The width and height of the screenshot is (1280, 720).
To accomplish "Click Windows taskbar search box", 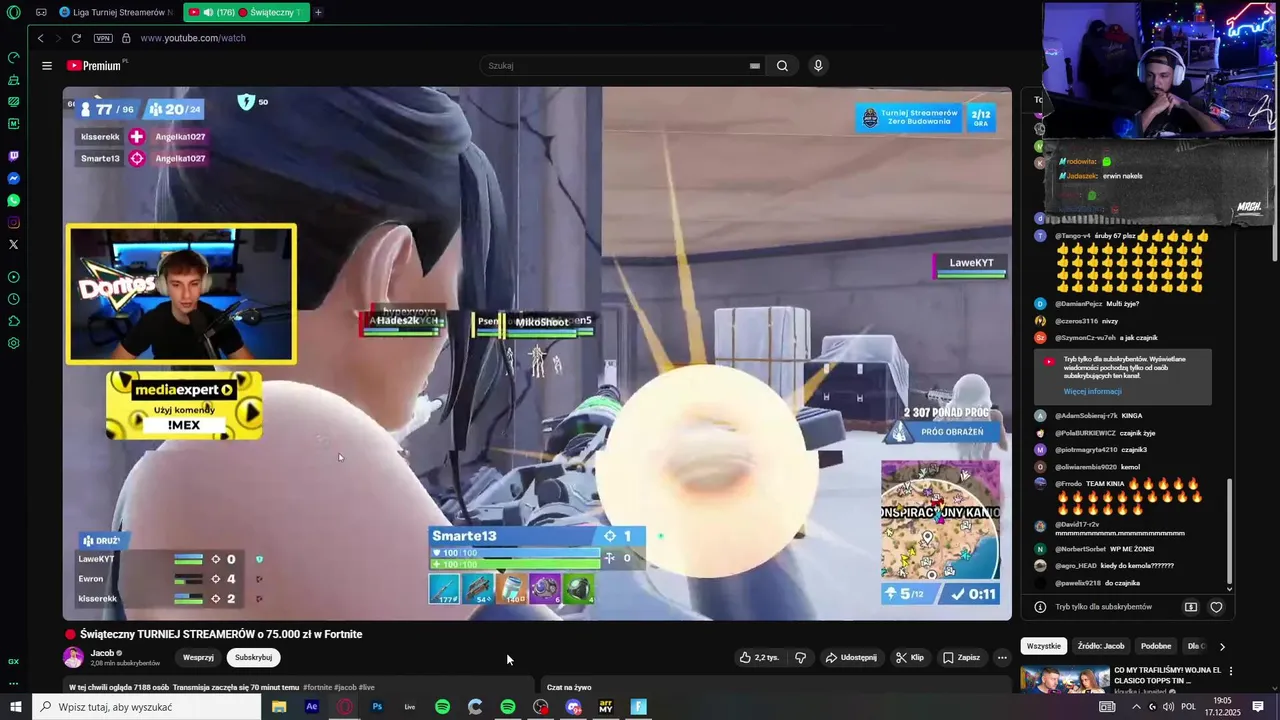I will pyautogui.click(x=146, y=707).
